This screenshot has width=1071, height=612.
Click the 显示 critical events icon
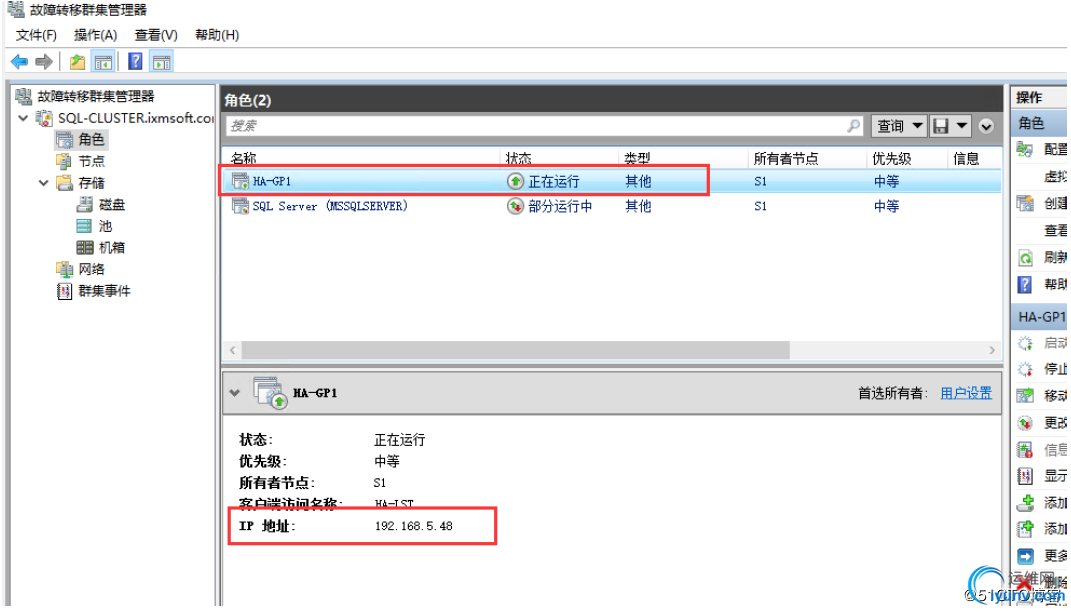tap(1025, 475)
